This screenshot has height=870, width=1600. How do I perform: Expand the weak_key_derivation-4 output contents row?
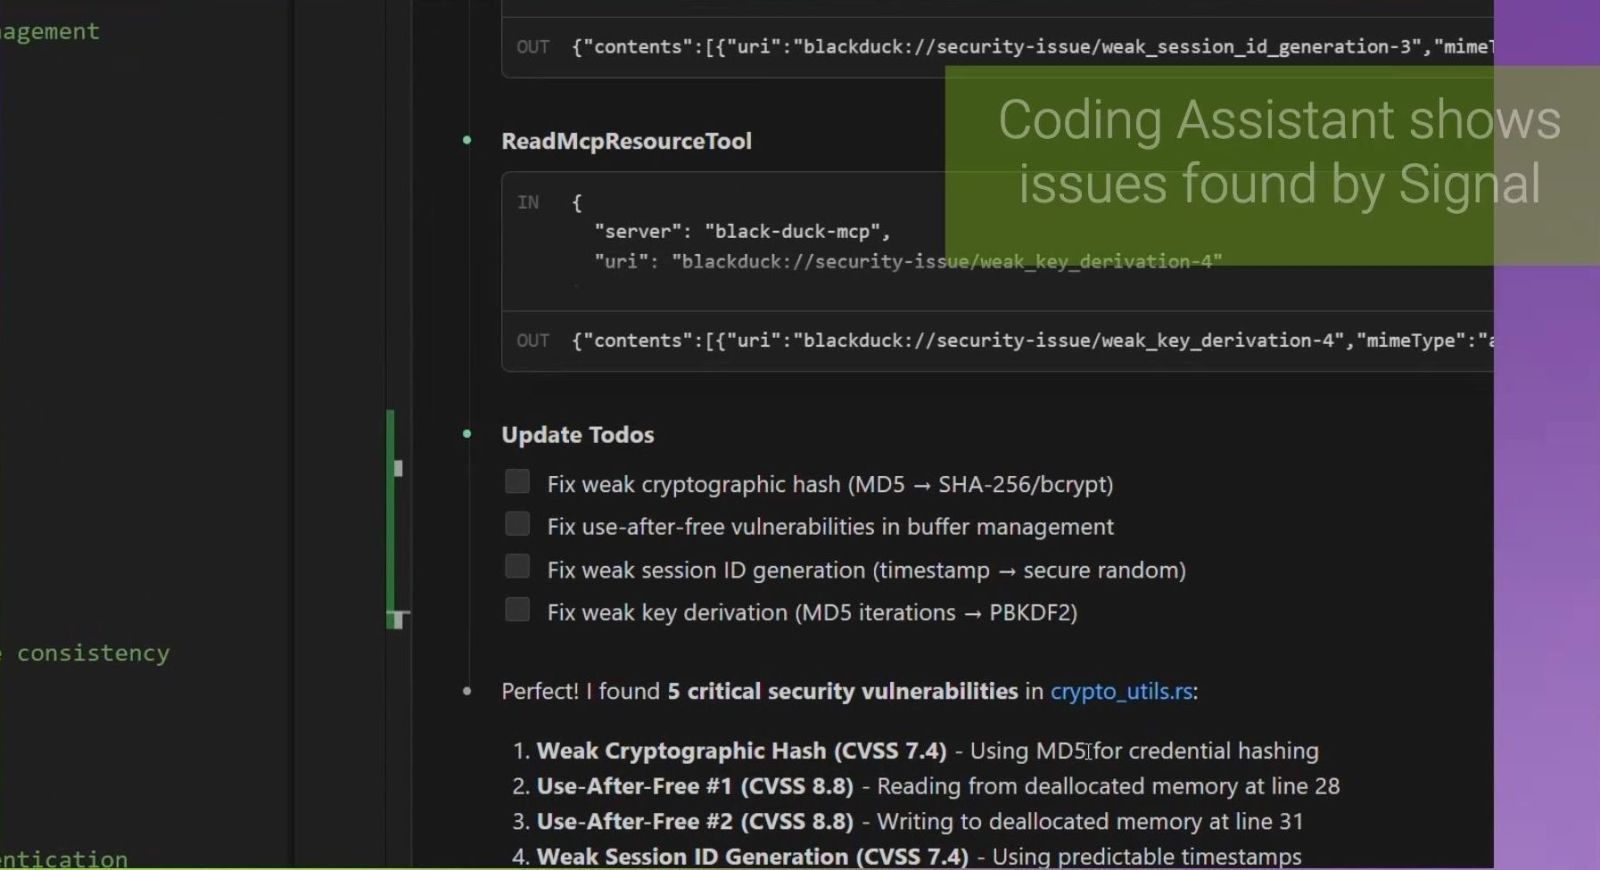(x=1000, y=341)
